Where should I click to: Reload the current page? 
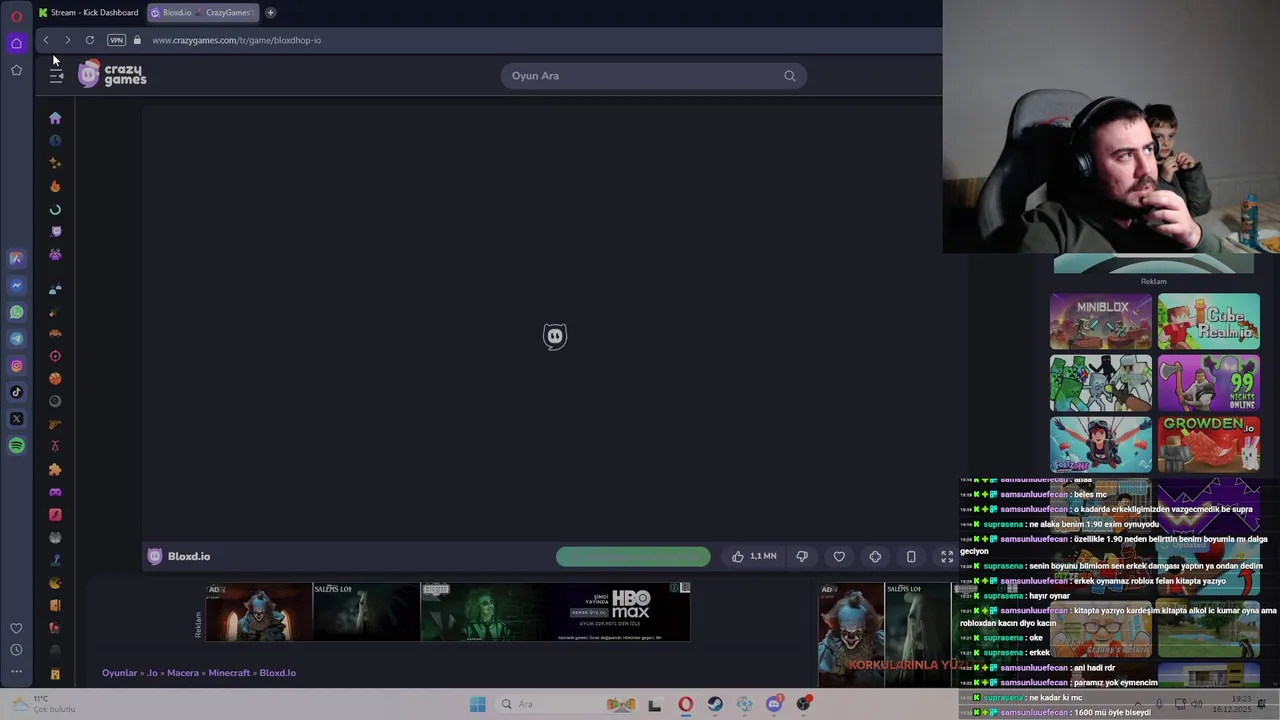coord(90,40)
